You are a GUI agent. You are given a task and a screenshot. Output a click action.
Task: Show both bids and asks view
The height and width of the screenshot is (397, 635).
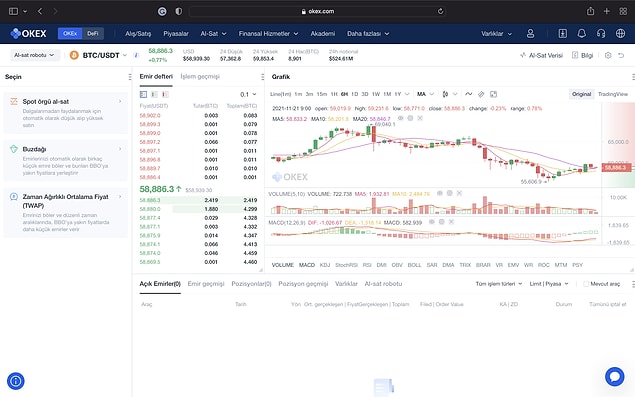(x=143, y=94)
